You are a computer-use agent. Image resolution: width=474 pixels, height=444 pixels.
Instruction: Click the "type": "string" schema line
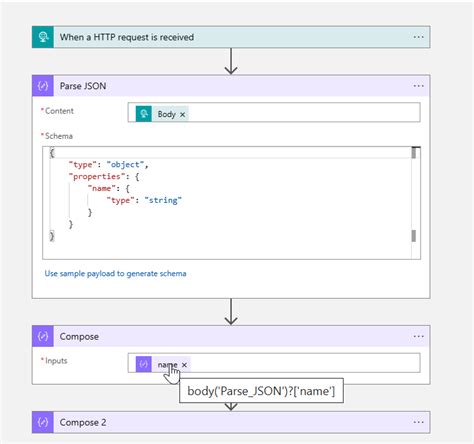(144, 200)
